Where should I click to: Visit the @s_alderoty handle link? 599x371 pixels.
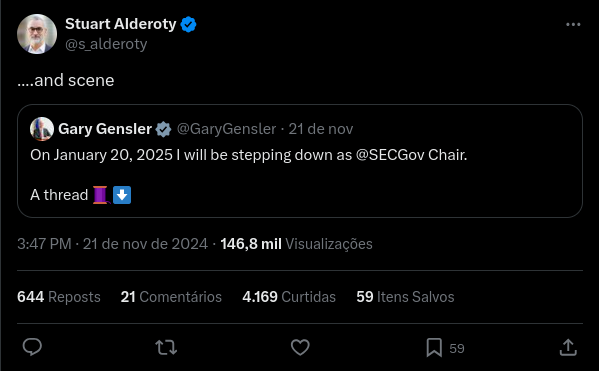pos(106,44)
